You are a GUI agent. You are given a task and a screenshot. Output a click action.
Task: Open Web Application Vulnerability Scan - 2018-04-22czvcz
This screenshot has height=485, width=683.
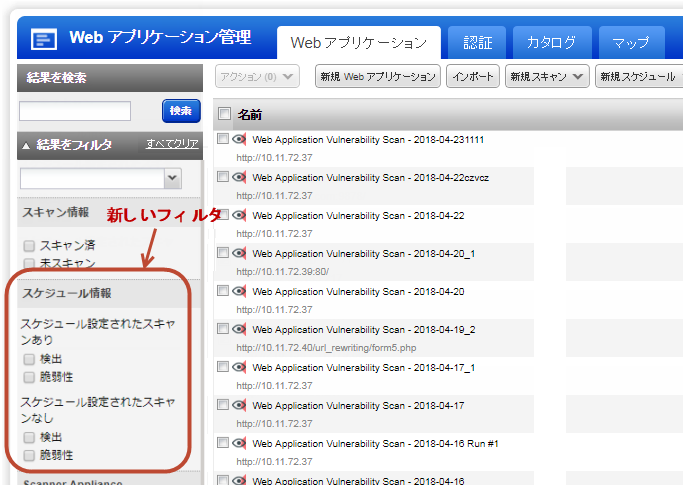370,177
